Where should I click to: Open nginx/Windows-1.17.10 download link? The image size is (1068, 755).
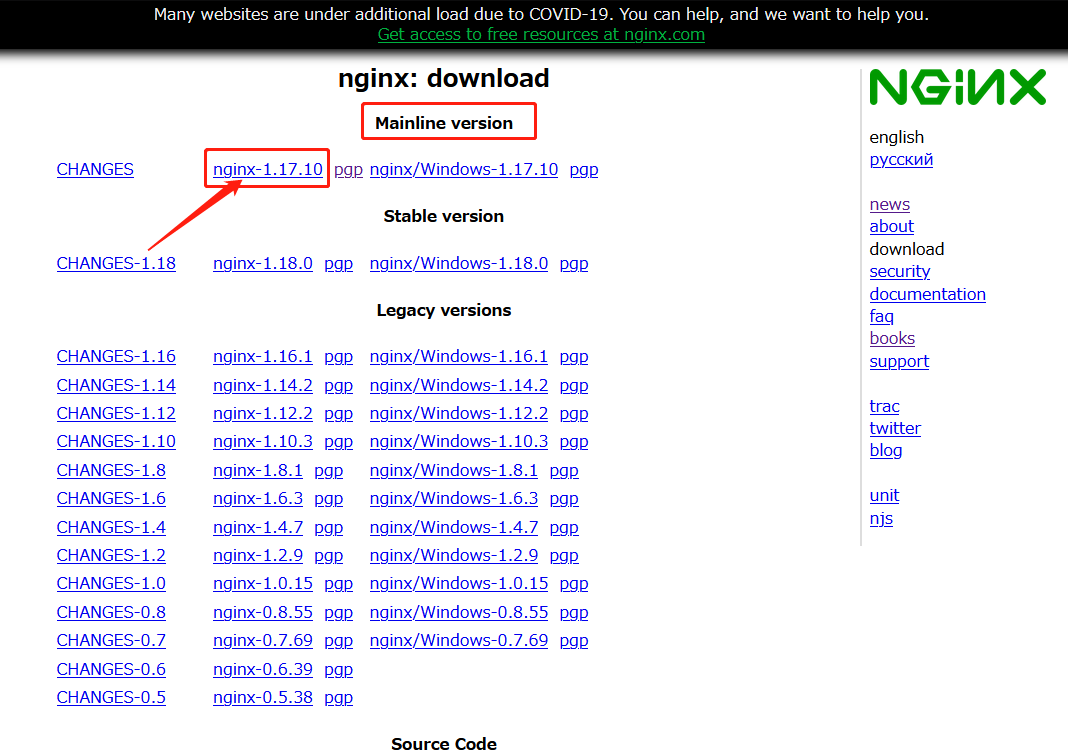[463, 170]
